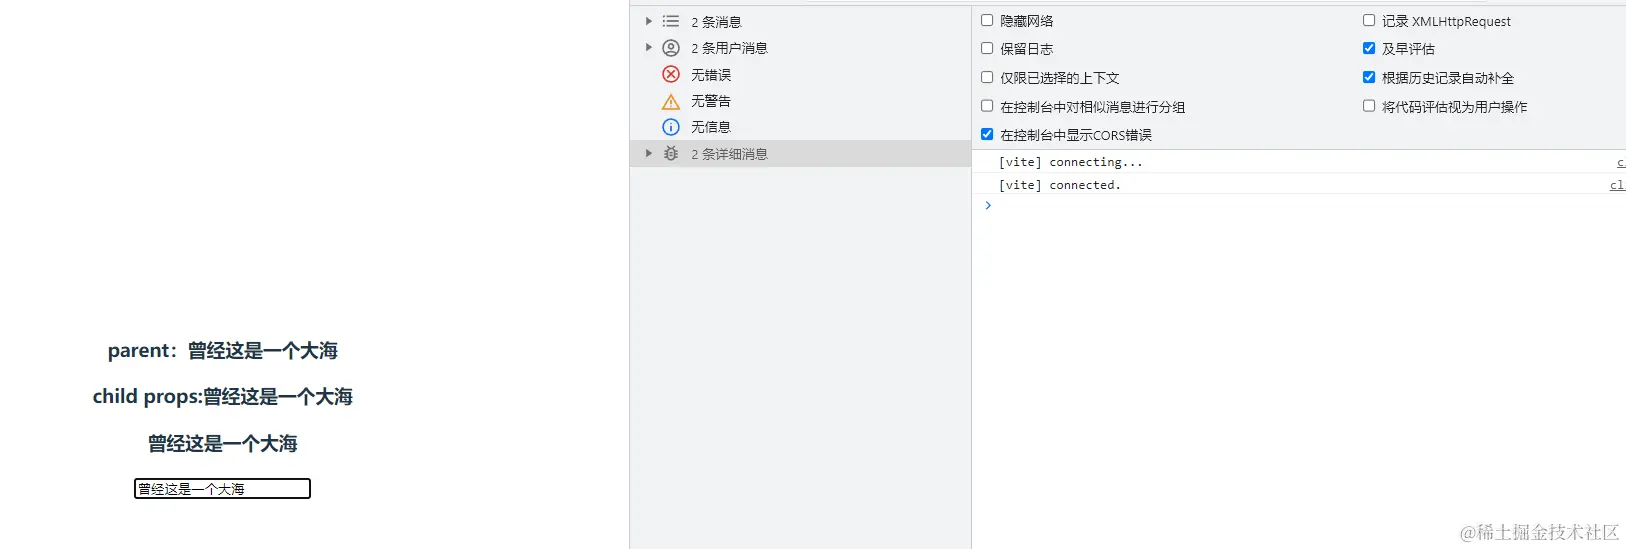
Task: Click the blue no-info icon
Action: [x=671, y=127]
